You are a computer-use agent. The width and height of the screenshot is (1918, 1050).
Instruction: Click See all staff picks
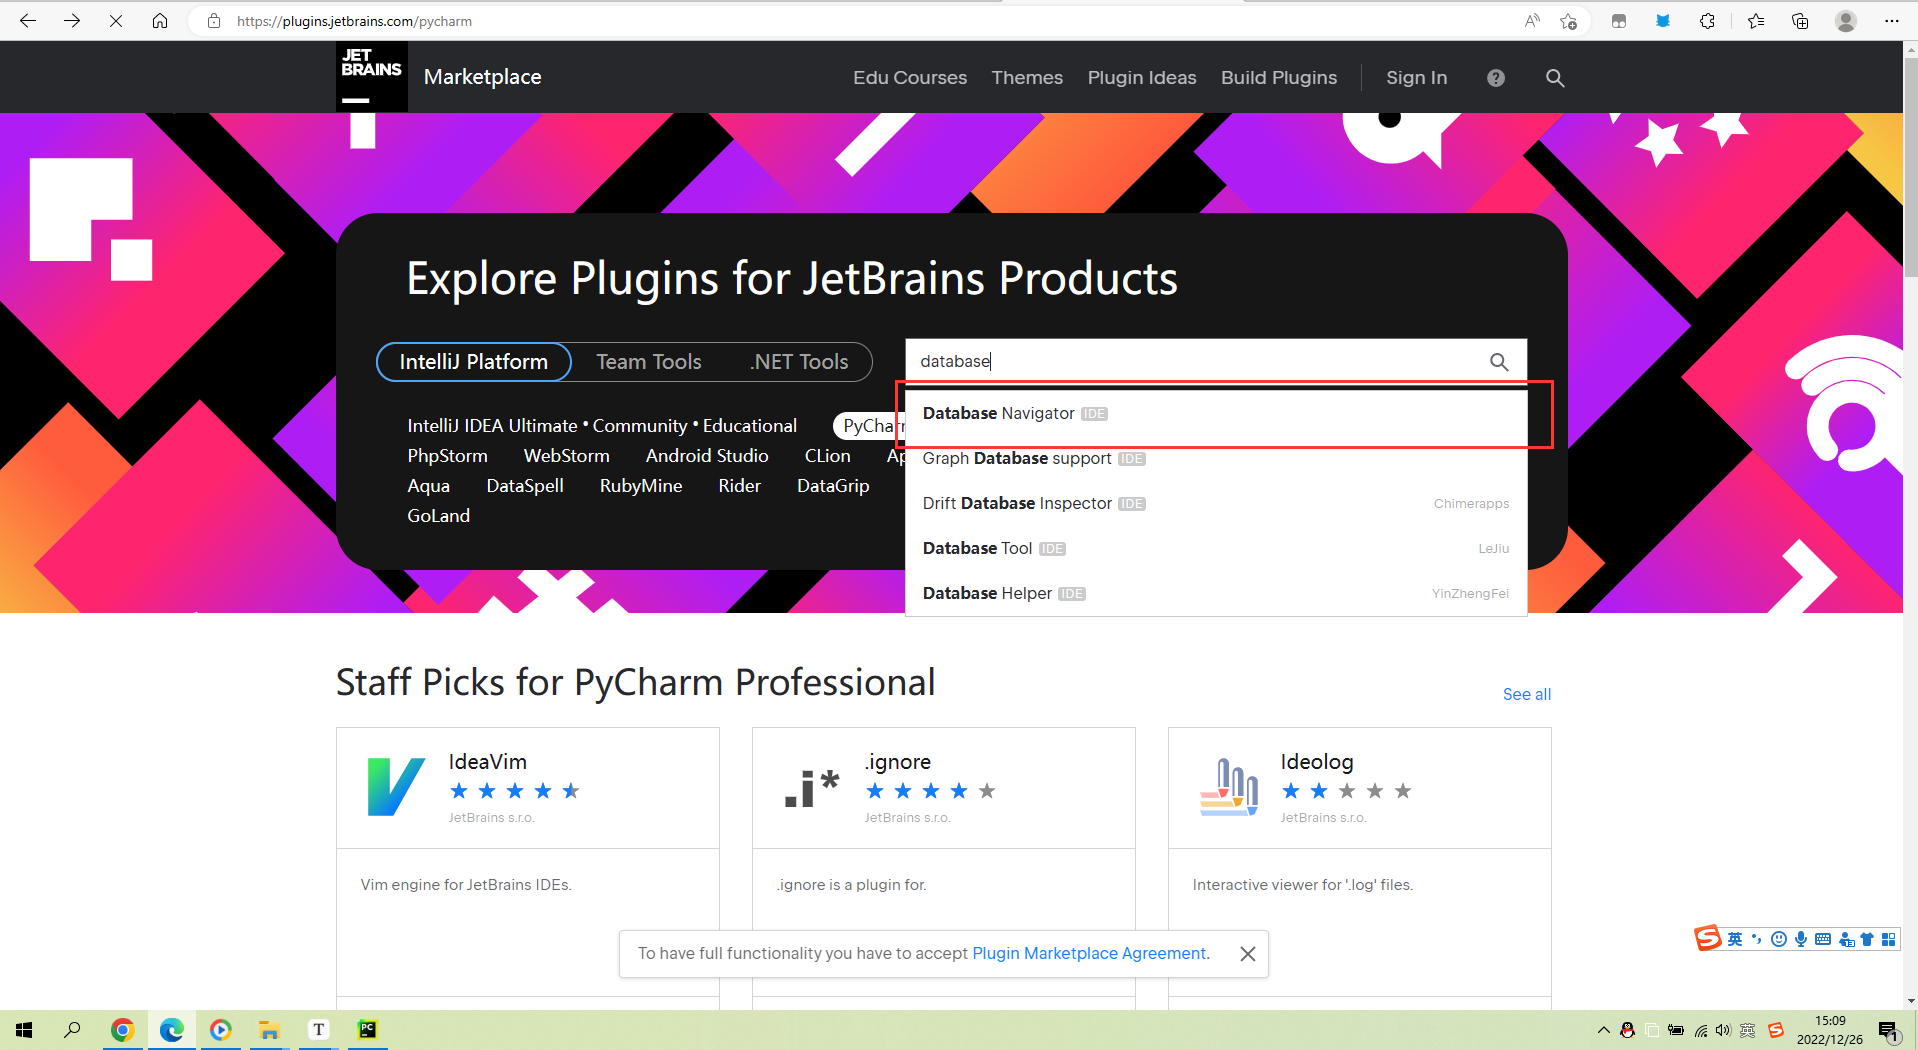click(1527, 695)
